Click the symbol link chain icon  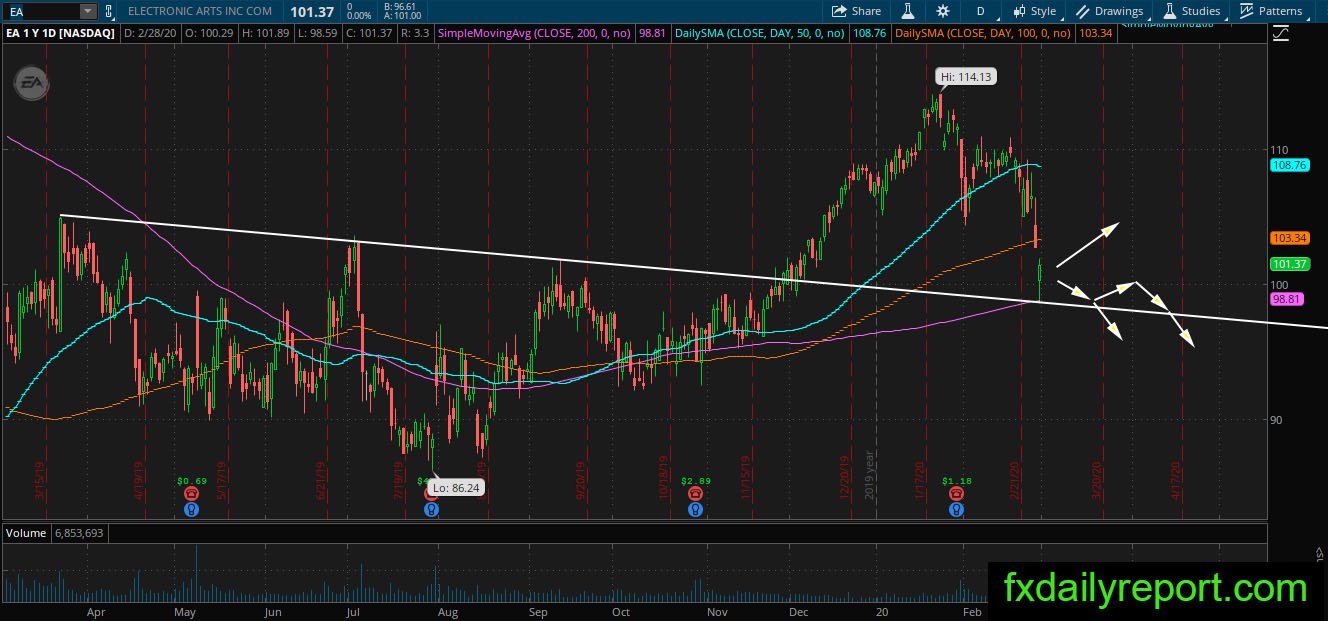(108, 11)
